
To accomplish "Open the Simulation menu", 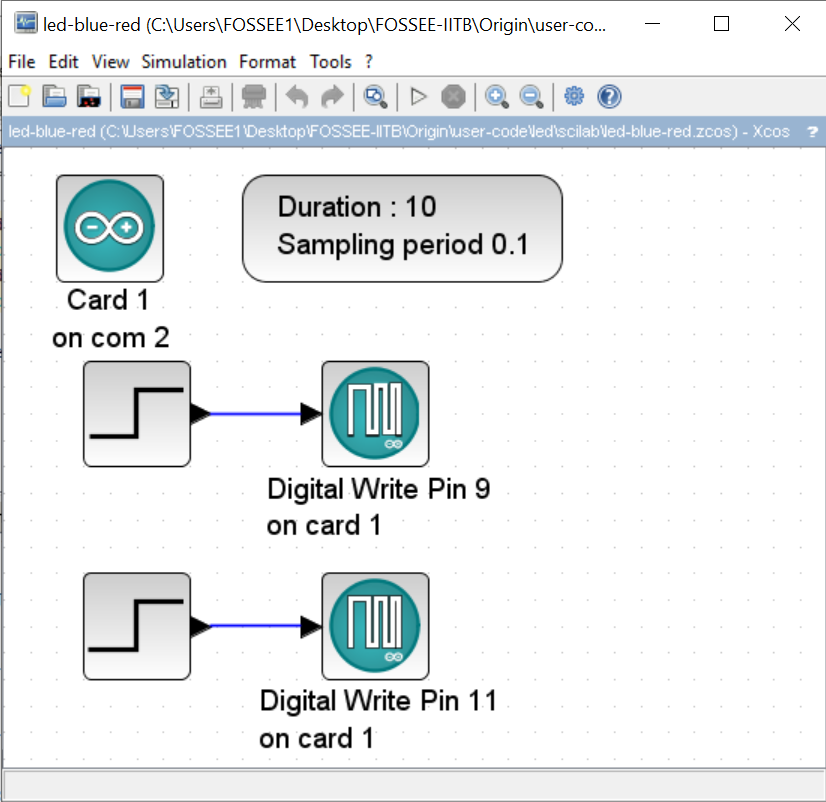I will pyautogui.click(x=184, y=62).
